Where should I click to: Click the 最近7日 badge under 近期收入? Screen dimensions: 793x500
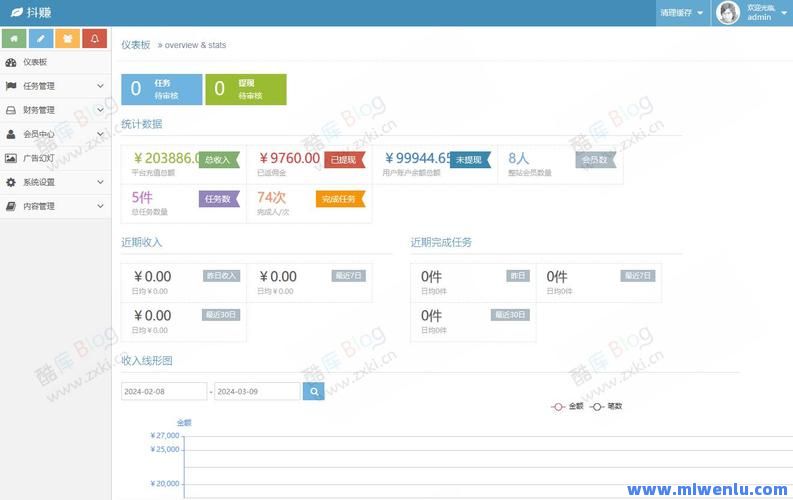click(x=348, y=276)
